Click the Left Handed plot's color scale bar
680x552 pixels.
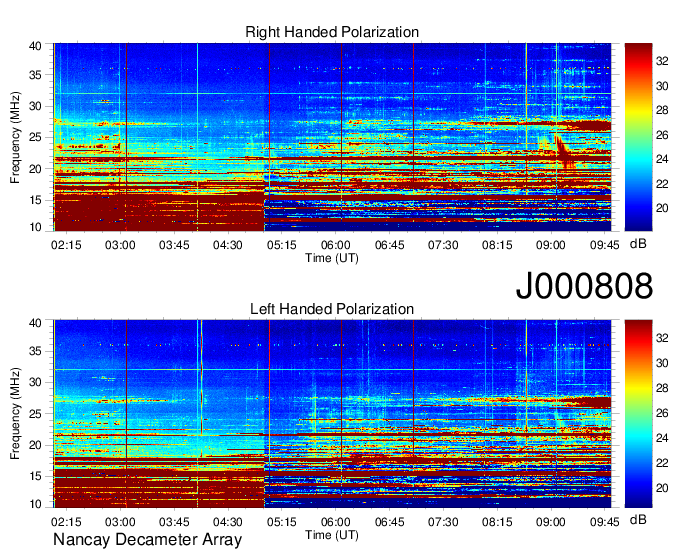[x=638, y=414]
